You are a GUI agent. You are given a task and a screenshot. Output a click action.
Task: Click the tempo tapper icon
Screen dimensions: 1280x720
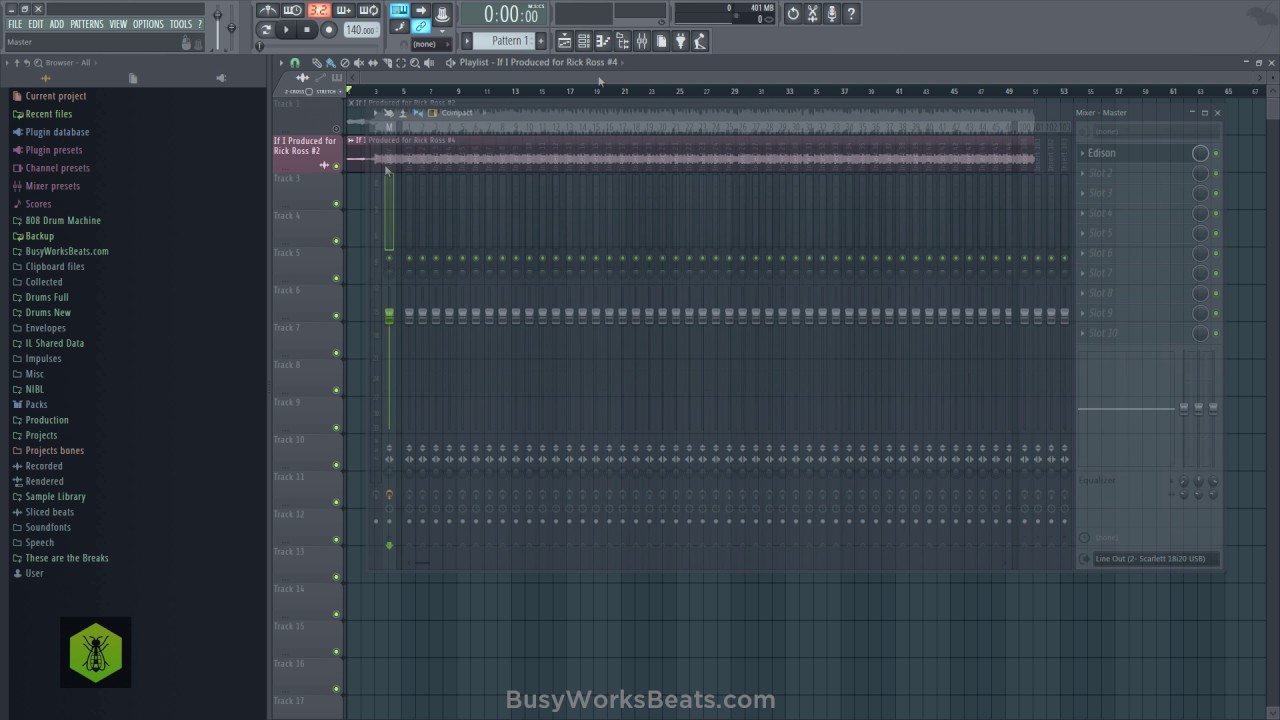click(699, 41)
